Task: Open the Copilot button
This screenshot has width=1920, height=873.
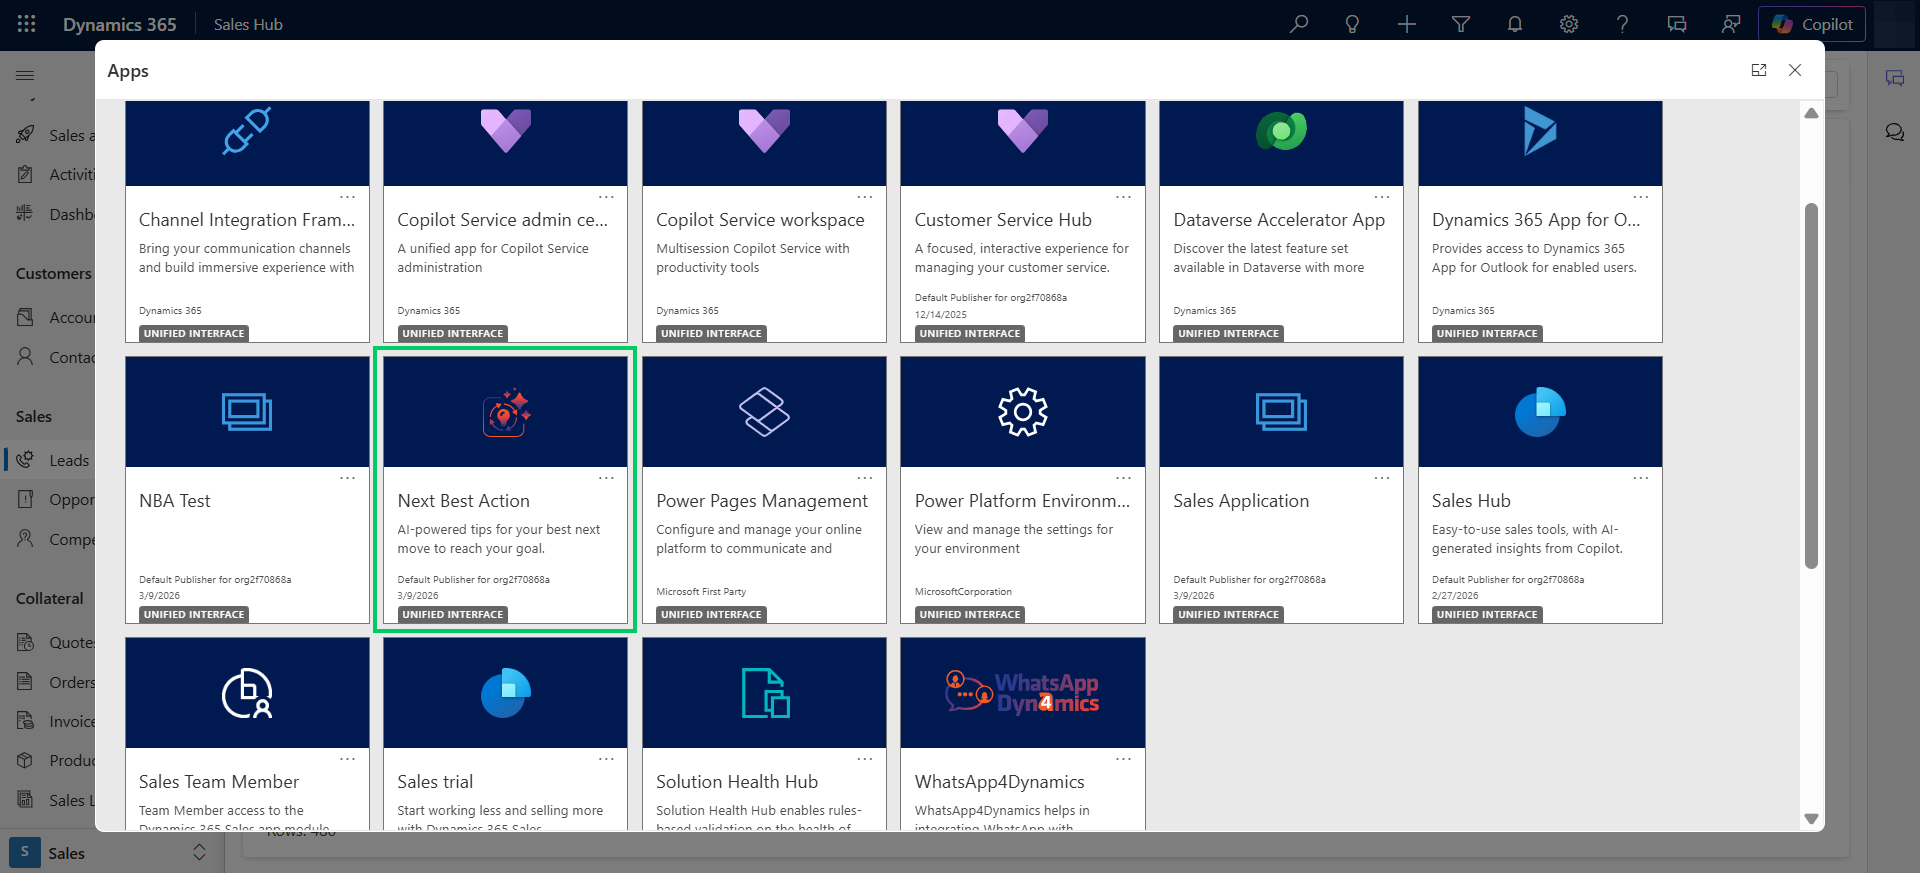Action: [1812, 24]
